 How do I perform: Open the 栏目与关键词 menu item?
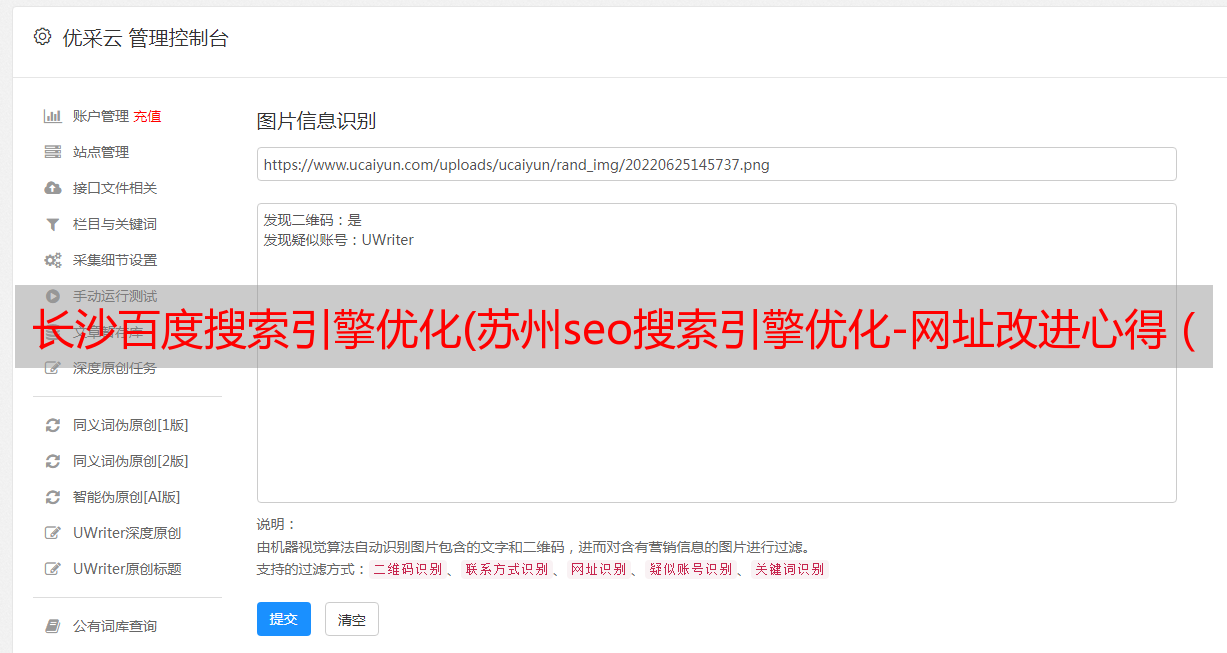pos(115,224)
